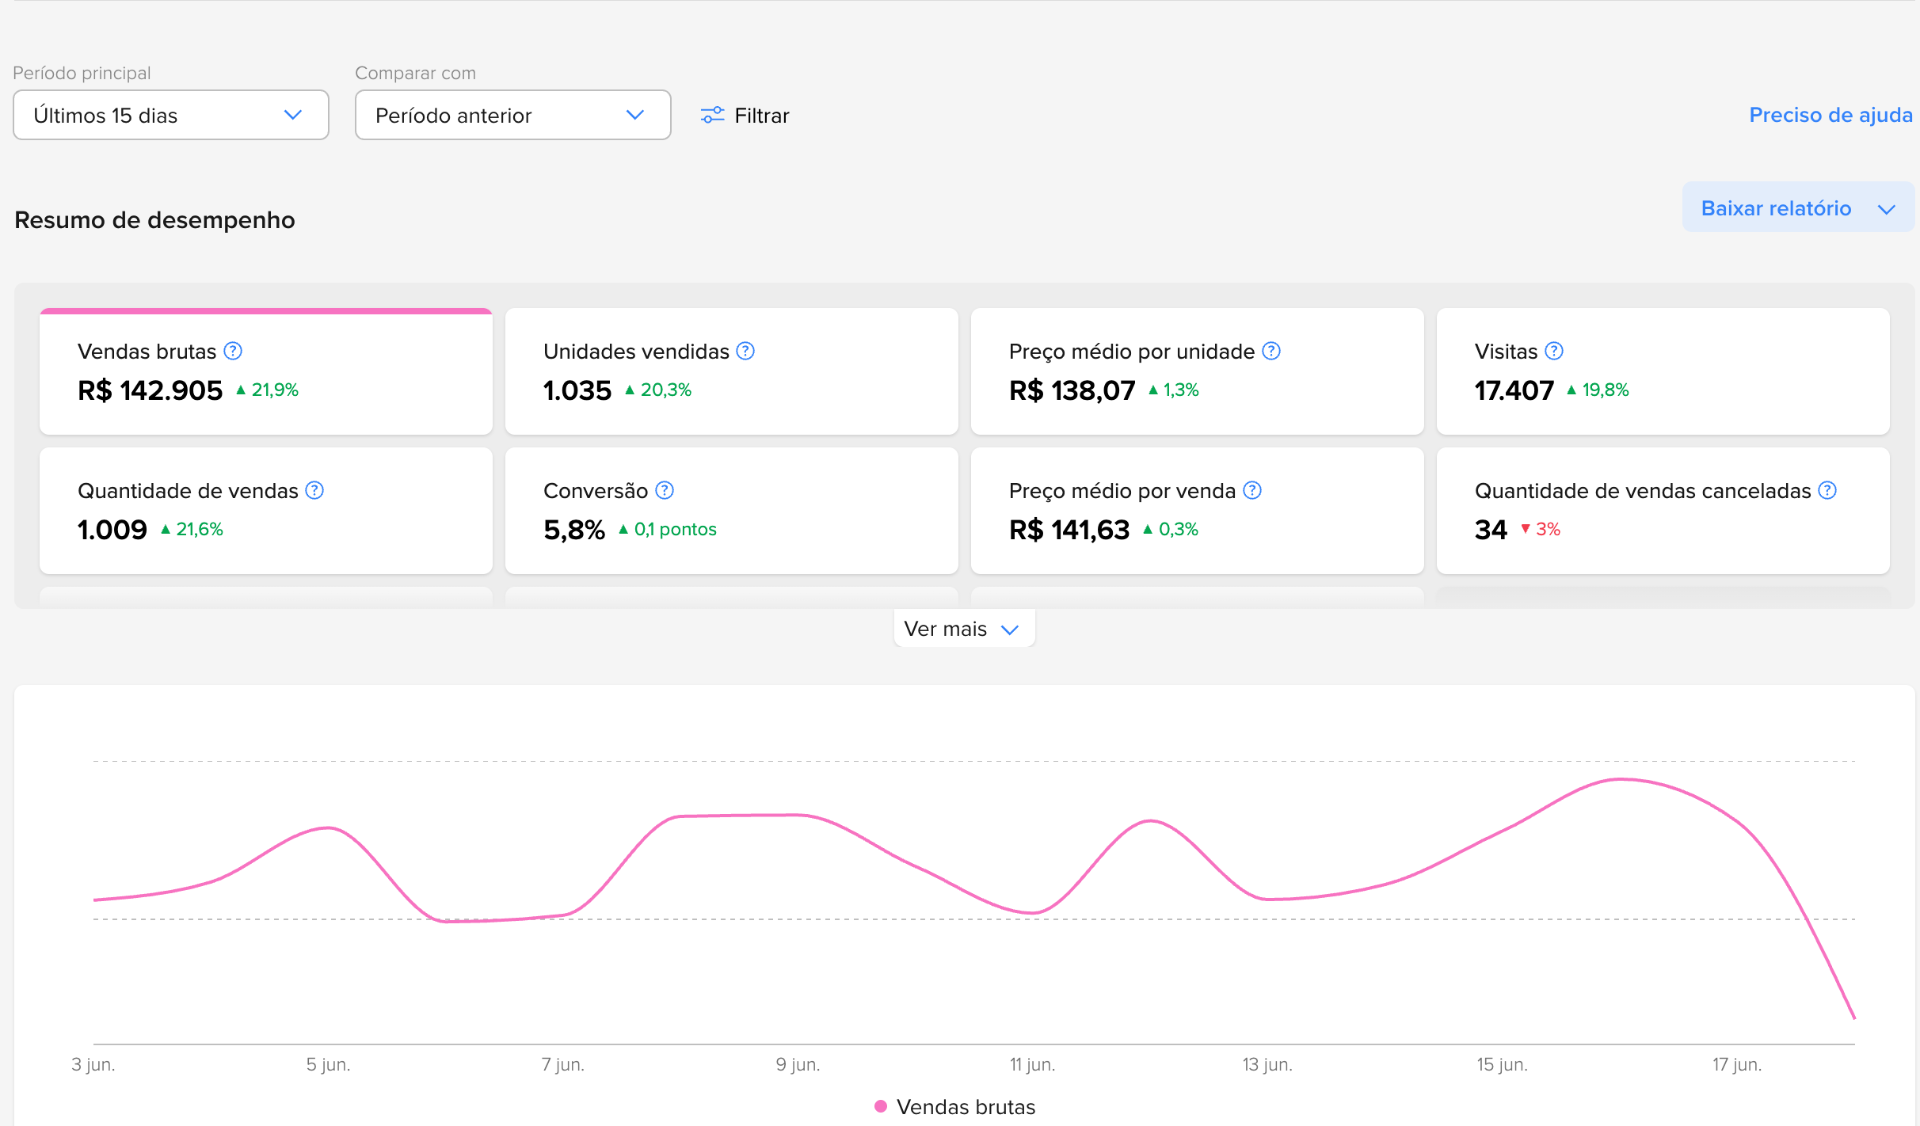Click help icon next to Vendas brutas
1920x1126 pixels.
[233, 351]
